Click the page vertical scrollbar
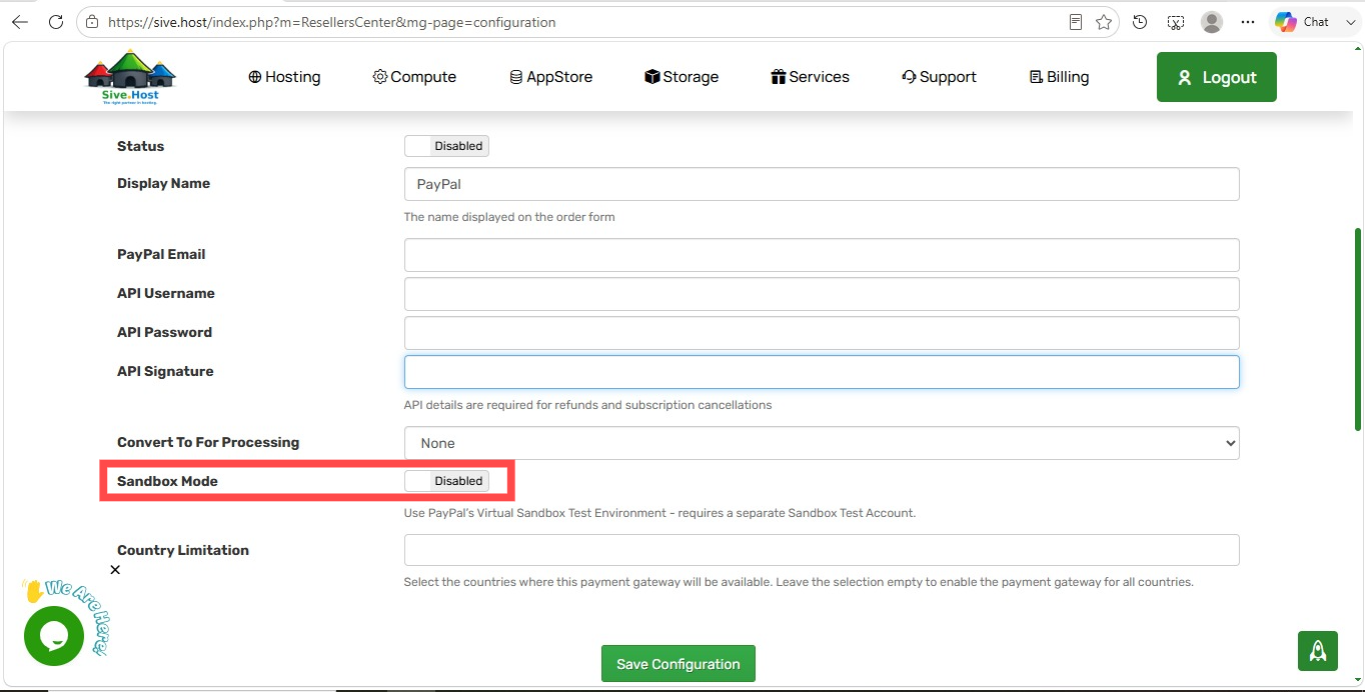 [x=1357, y=330]
